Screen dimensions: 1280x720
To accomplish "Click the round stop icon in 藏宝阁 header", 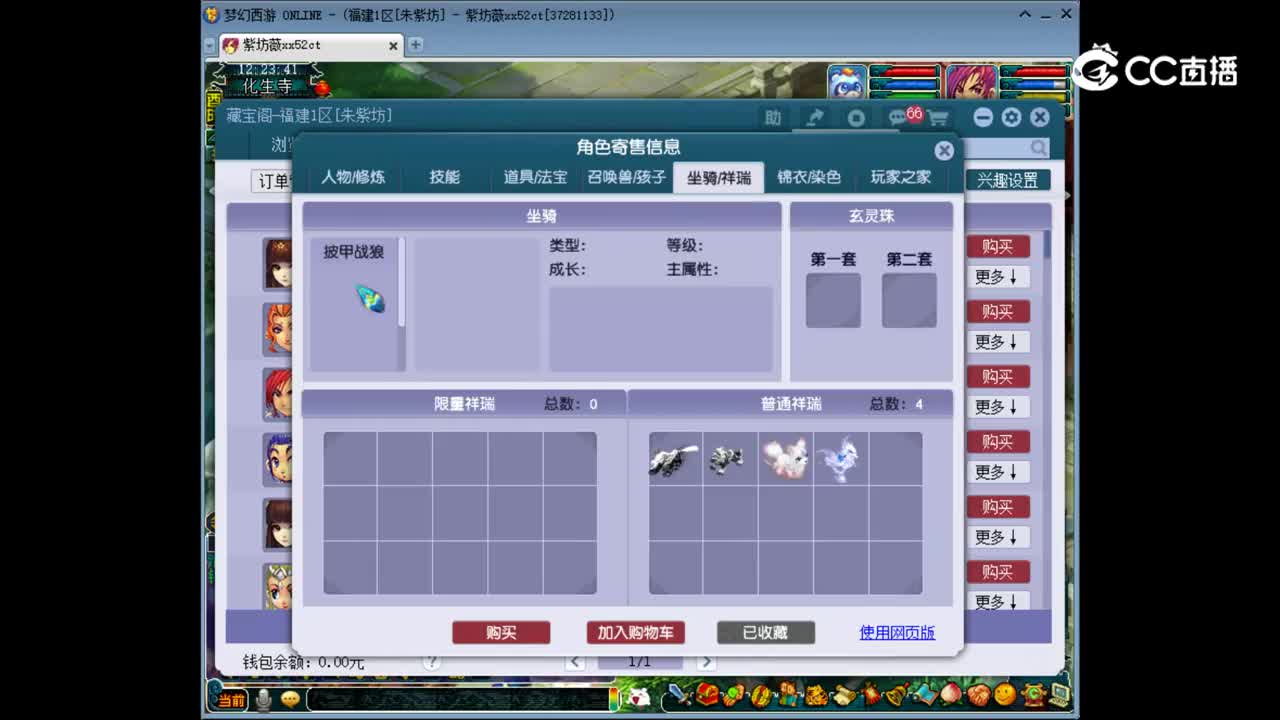I will (856, 118).
